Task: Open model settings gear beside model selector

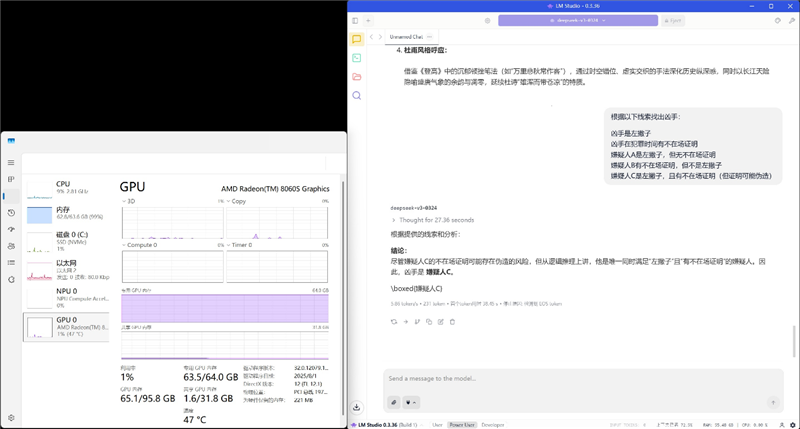Action: pos(487,20)
